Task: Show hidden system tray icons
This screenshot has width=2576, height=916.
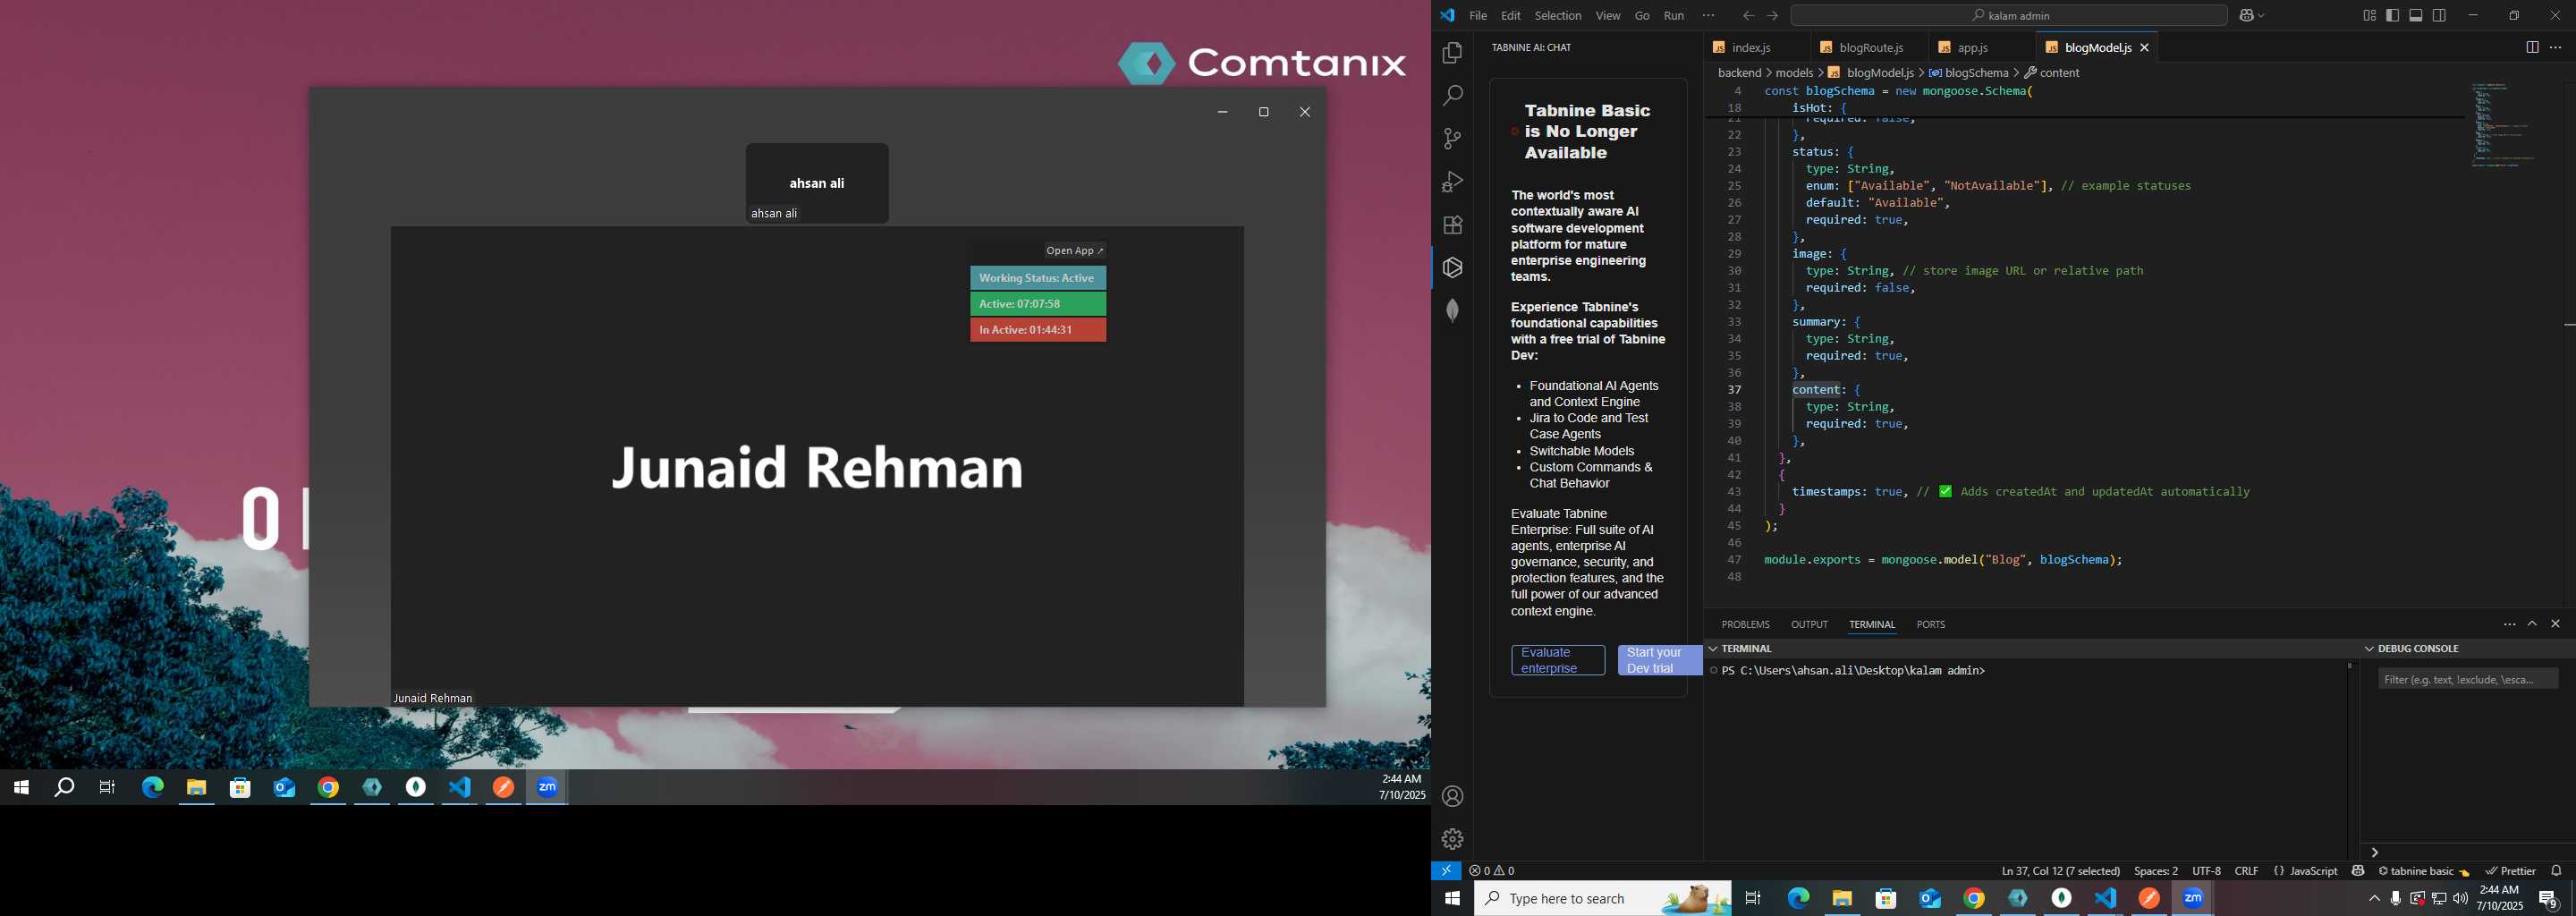Action: tap(2373, 899)
